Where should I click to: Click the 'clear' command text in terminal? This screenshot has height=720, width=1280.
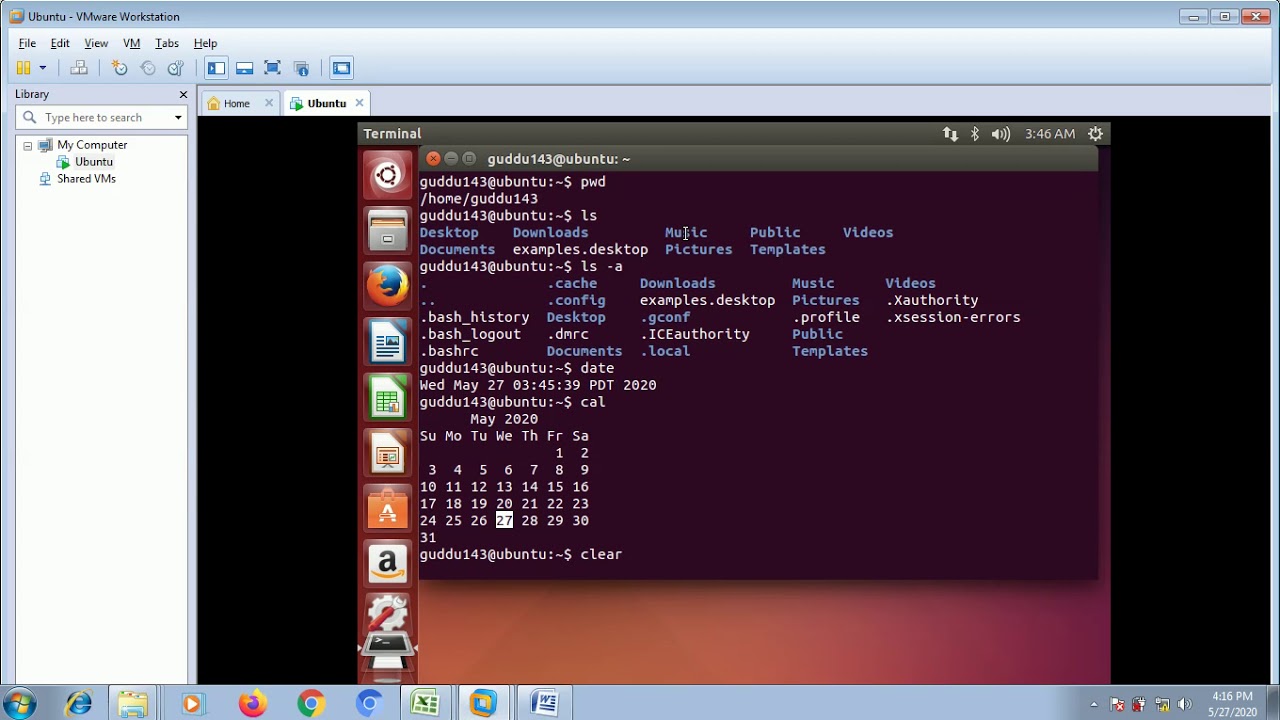point(601,554)
